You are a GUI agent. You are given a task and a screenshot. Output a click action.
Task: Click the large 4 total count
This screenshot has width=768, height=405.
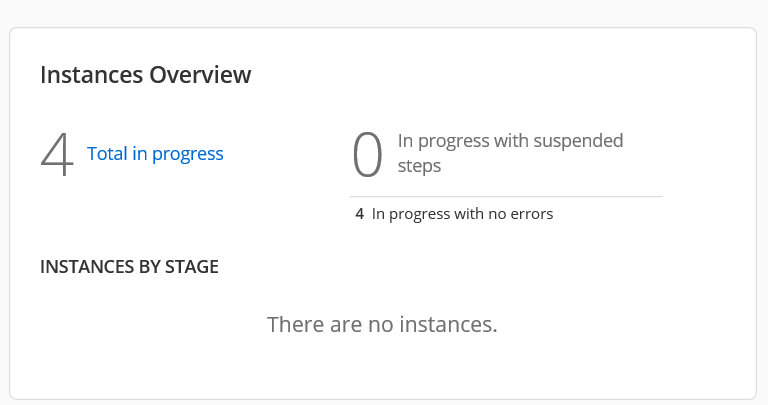(57, 155)
